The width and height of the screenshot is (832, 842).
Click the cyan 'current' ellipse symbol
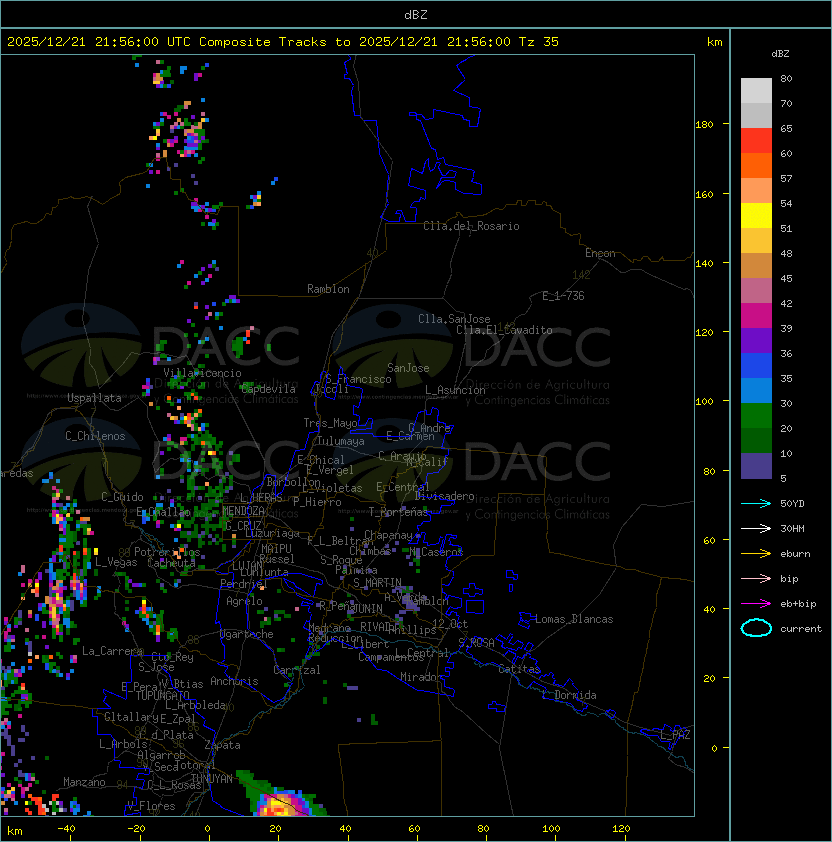pyautogui.click(x=756, y=628)
